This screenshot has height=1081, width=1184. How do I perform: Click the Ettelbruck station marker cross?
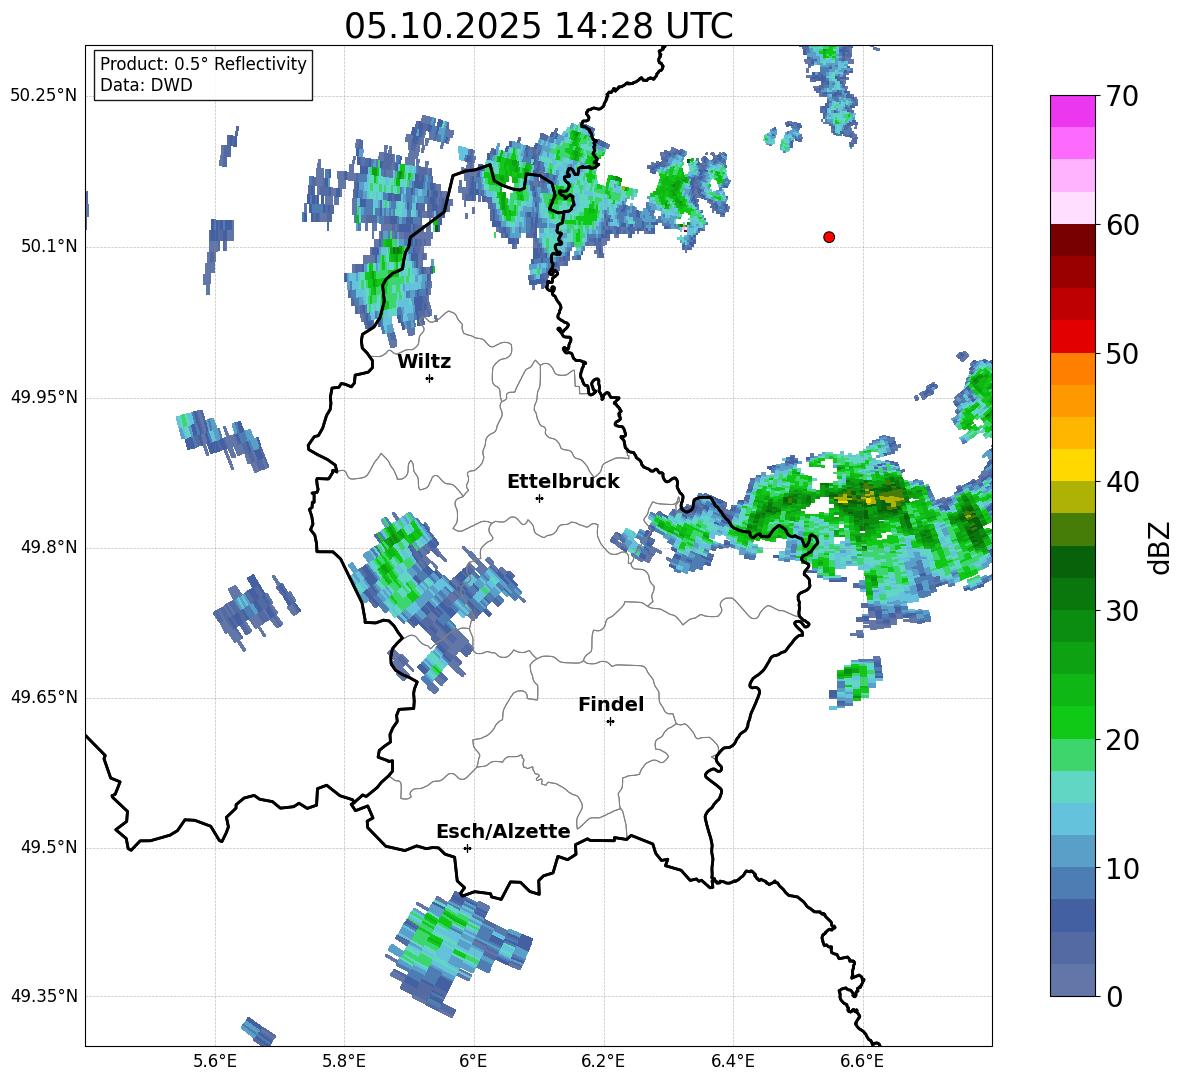(539, 498)
